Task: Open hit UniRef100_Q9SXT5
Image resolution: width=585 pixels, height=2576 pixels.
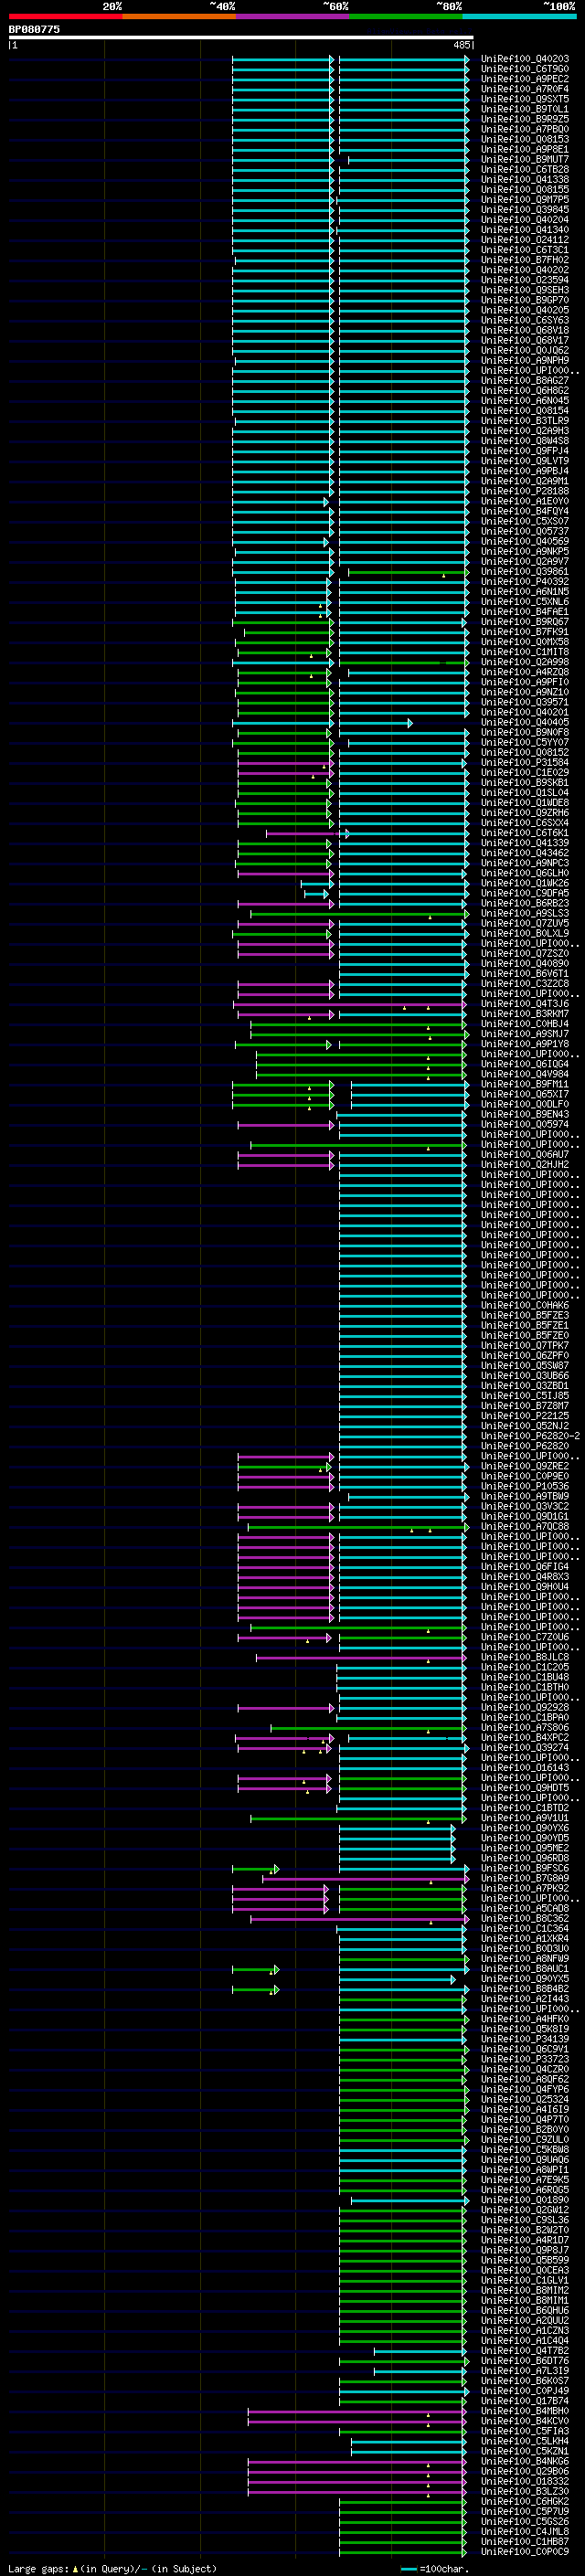Action: point(525,99)
